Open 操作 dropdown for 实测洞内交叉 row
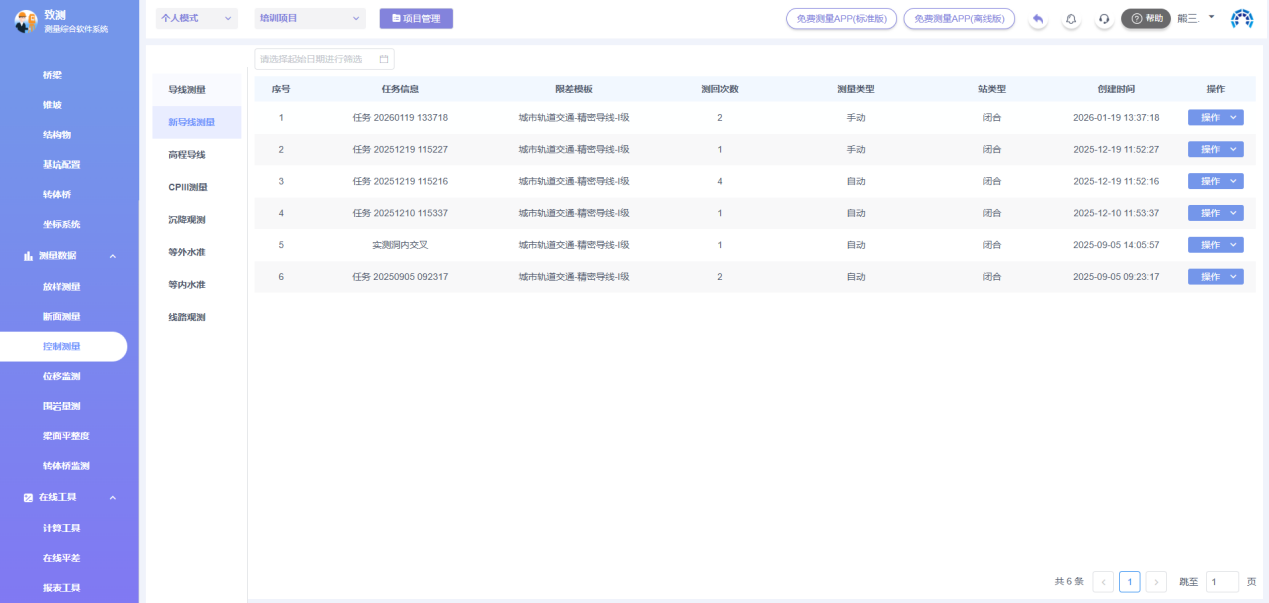The image size is (1269, 603). [x=1215, y=245]
